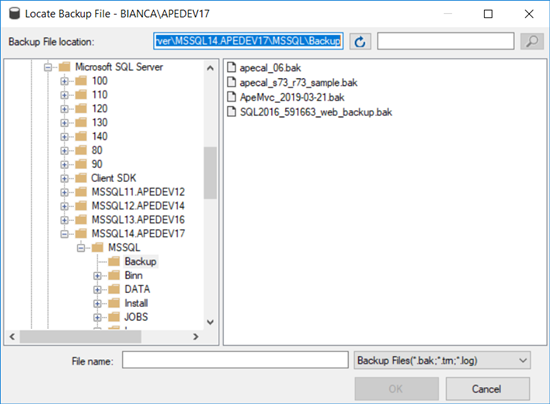Select file icon of apecal_s73_r73_sample.bak
550x404 pixels.
[232, 82]
